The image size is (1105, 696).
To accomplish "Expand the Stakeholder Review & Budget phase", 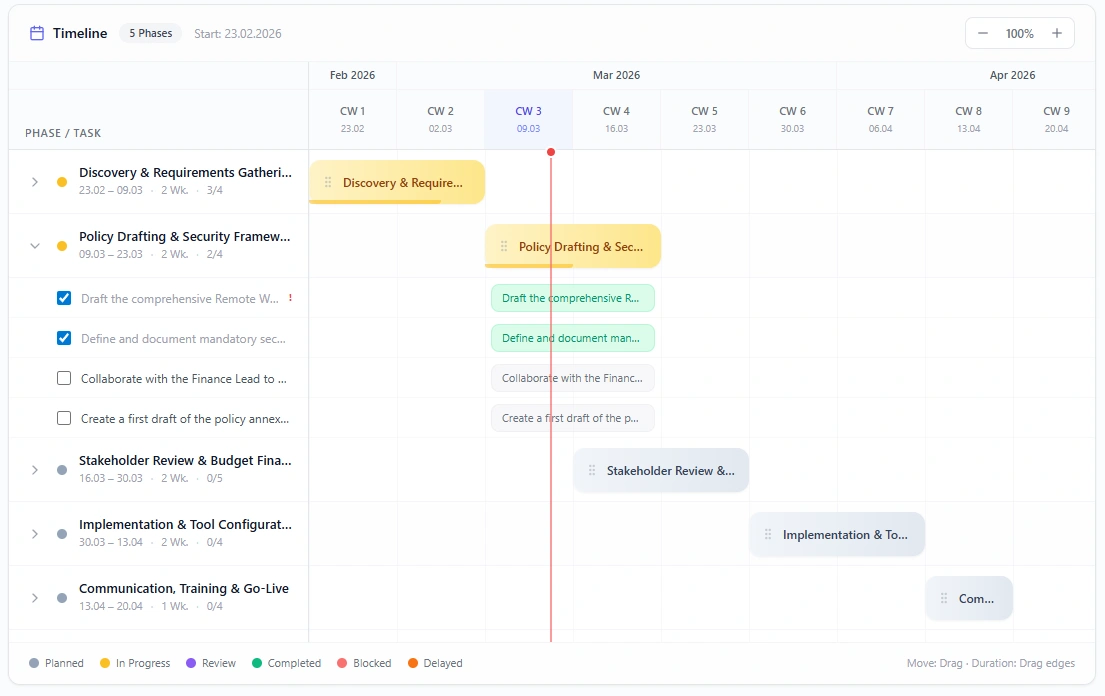I will coord(35,469).
